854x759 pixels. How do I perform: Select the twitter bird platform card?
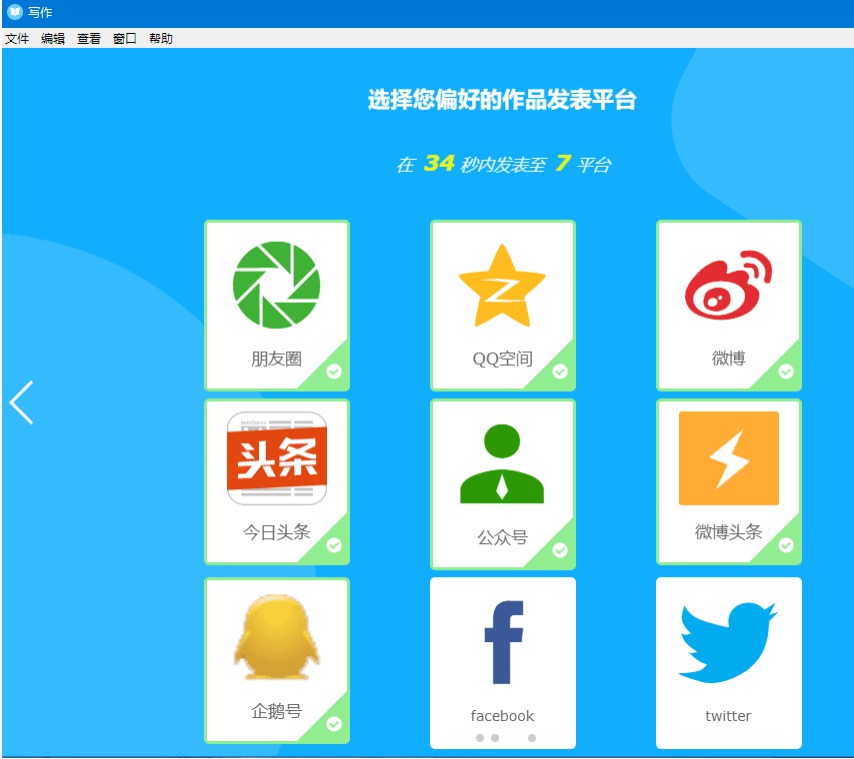coord(729,663)
